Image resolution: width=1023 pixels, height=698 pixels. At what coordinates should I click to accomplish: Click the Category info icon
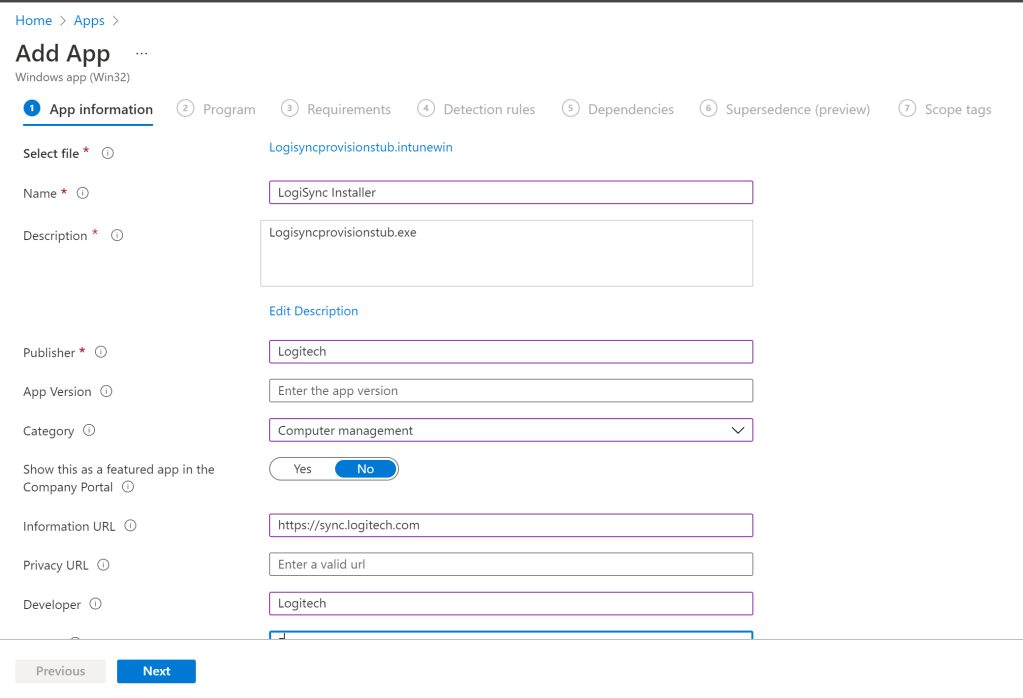click(89, 431)
